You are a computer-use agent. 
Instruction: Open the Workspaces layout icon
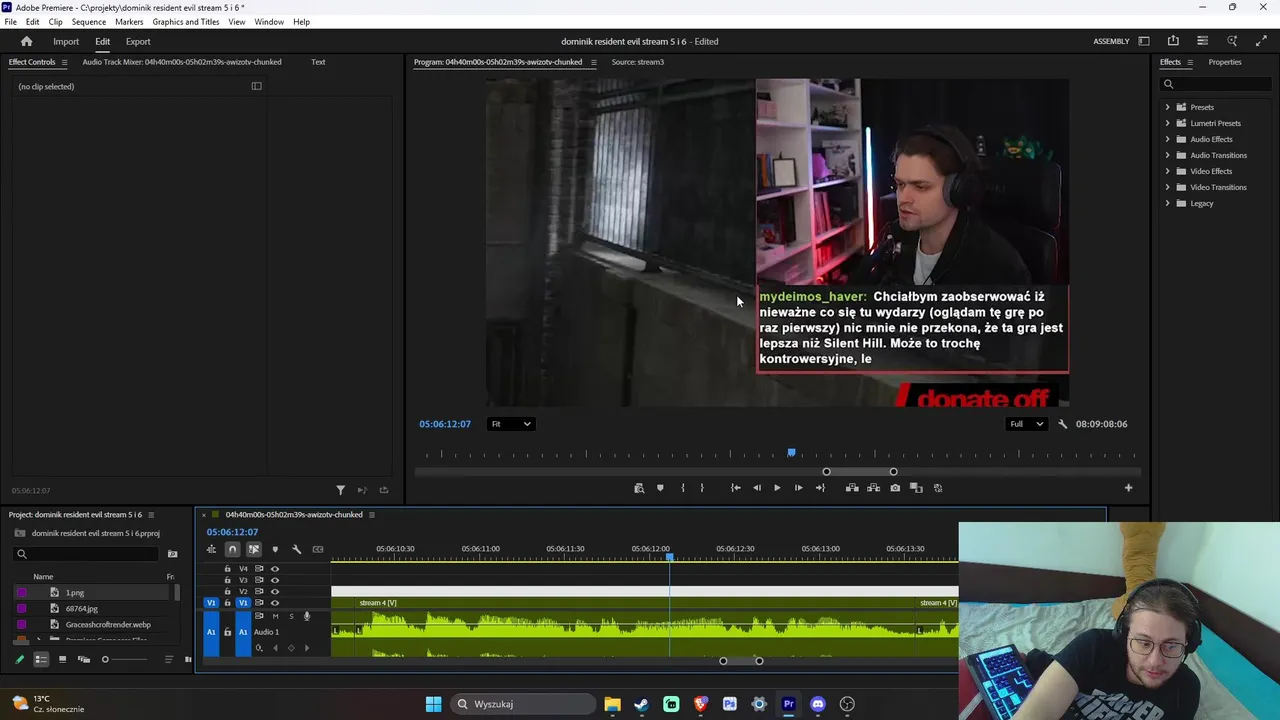1144,41
